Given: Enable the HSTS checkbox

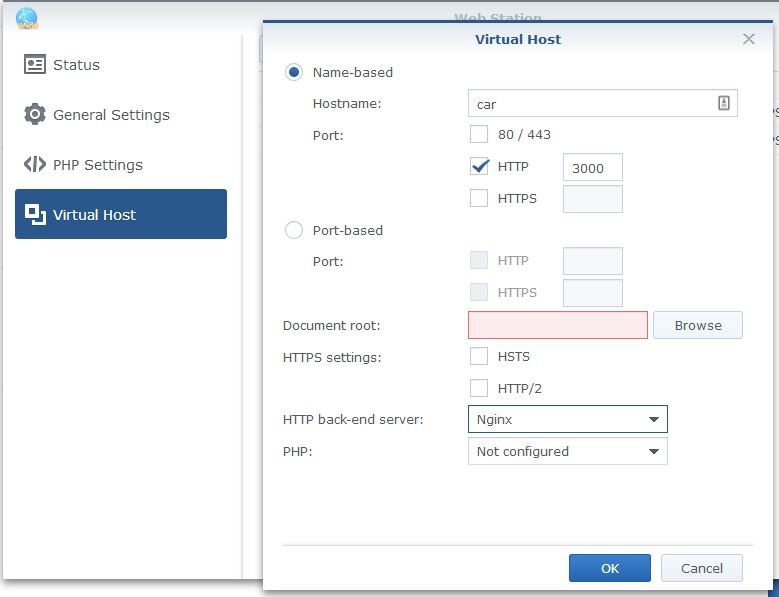Looking at the screenshot, I should [479, 356].
